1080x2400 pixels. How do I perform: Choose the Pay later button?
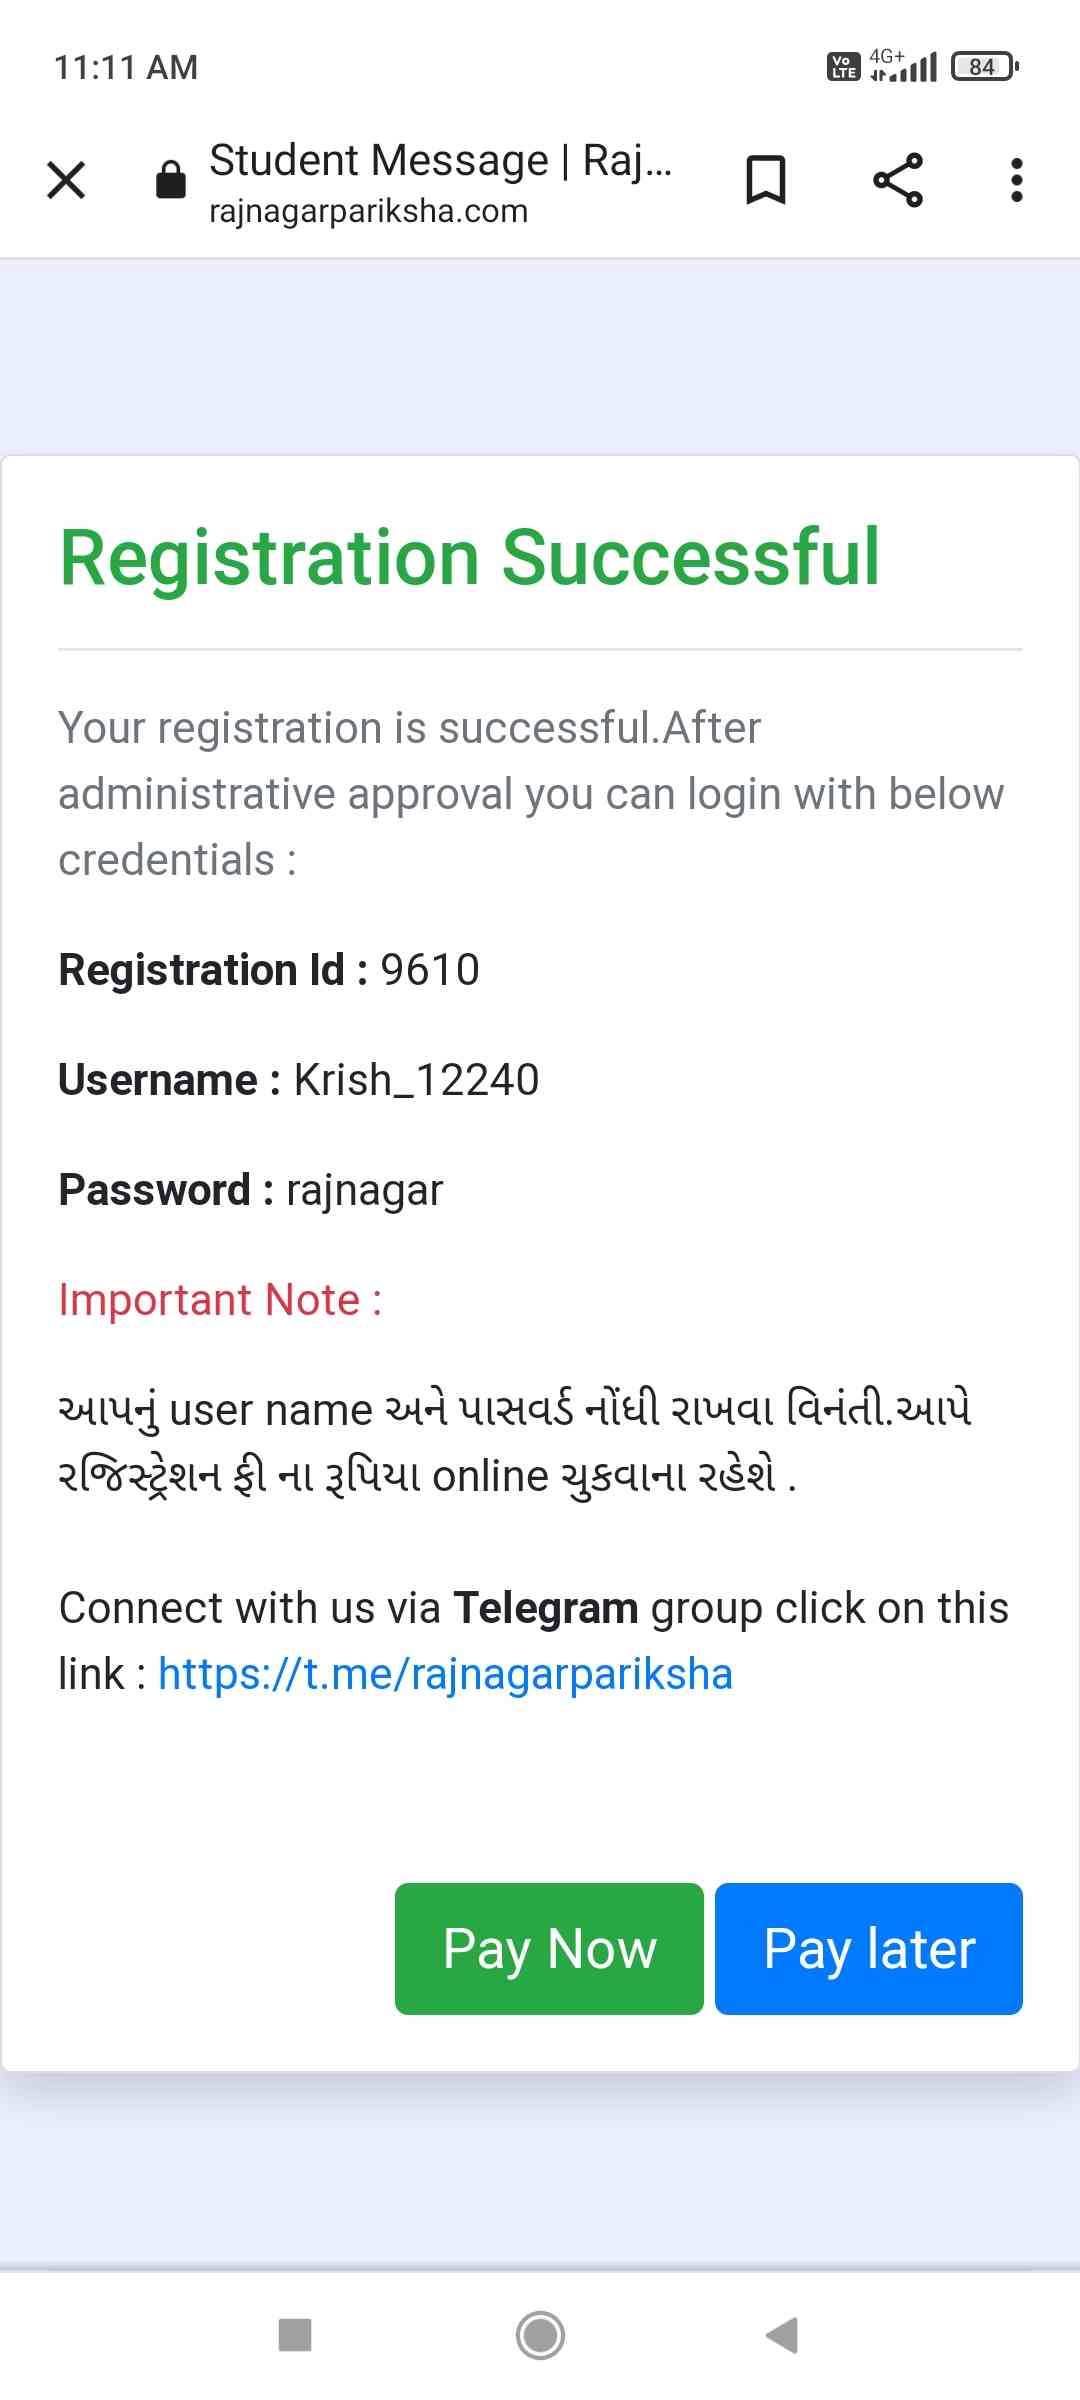tap(868, 1948)
